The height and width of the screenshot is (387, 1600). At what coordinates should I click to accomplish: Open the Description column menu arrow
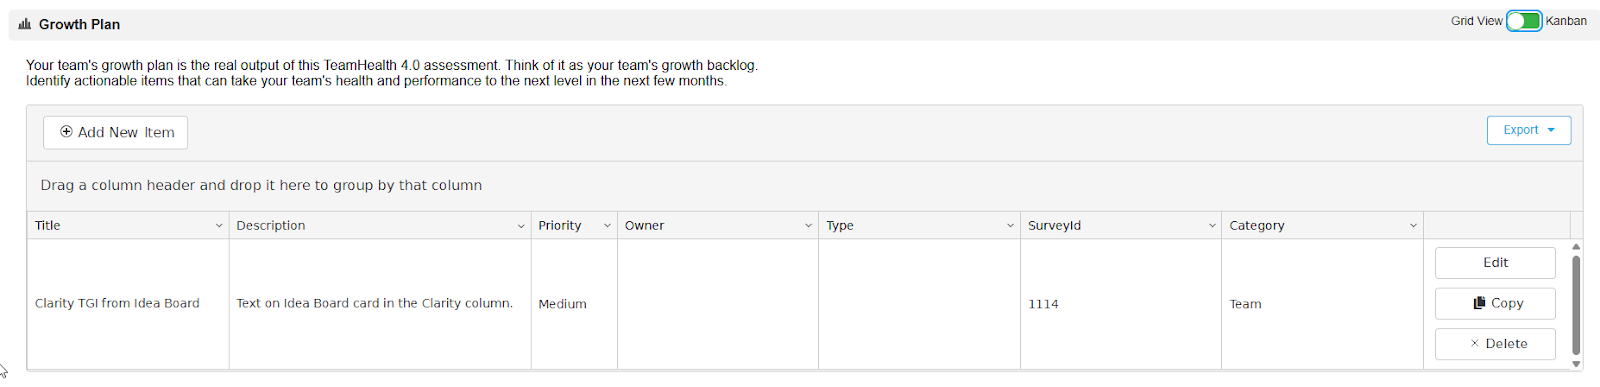tap(521, 226)
